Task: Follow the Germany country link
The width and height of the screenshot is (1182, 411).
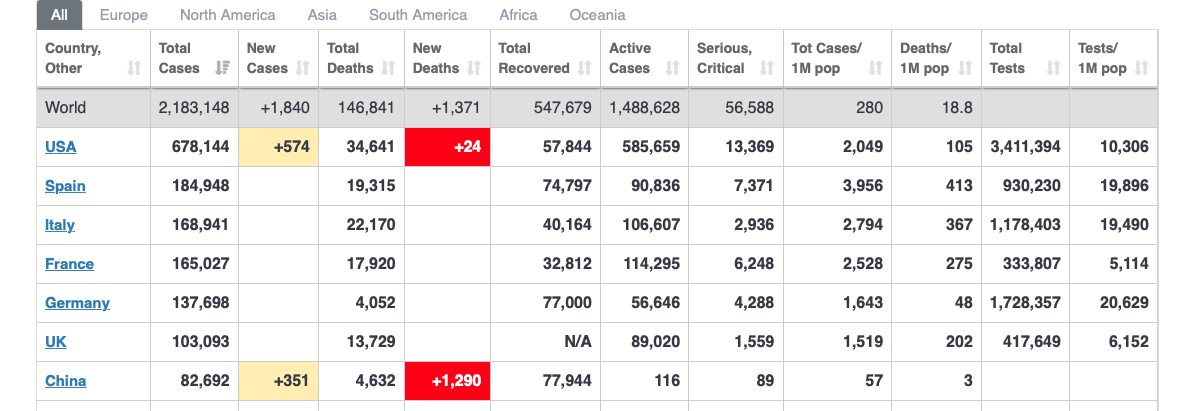Action: 77,303
